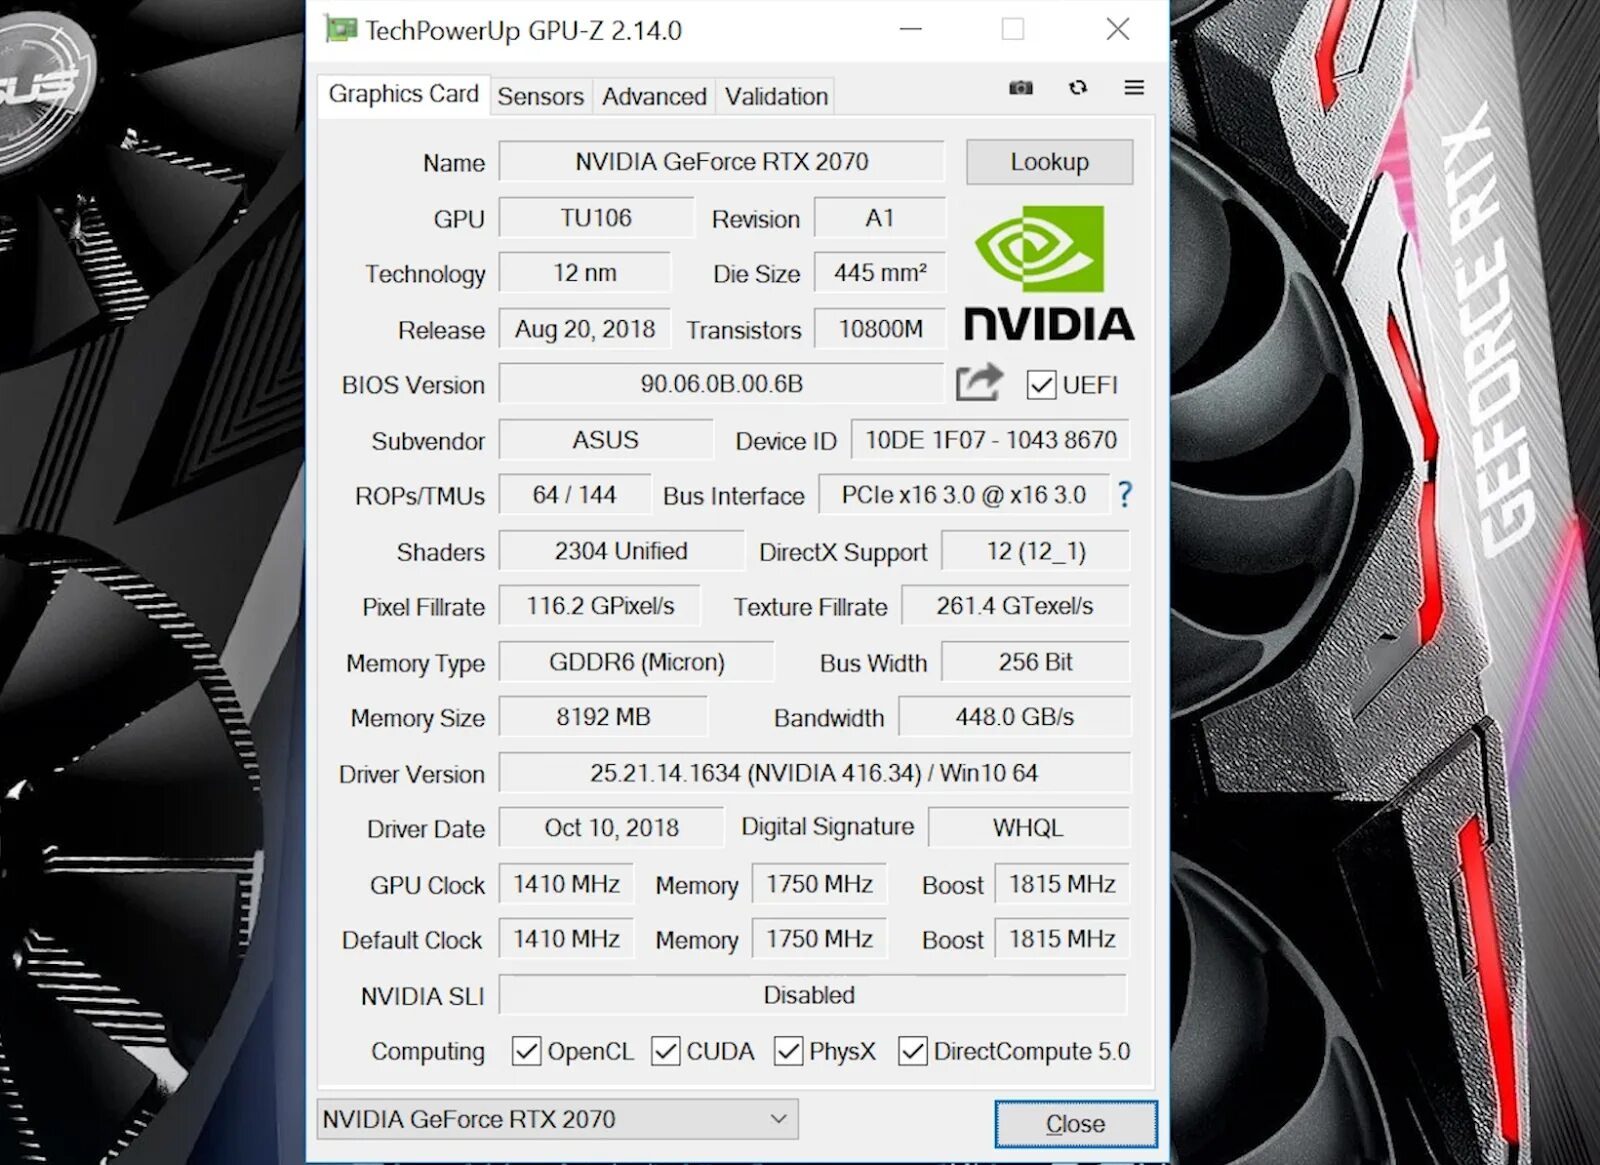Click the GPU-Z title bar app icon
The width and height of the screenshot is (1600, 1165).
pos(341,29)
